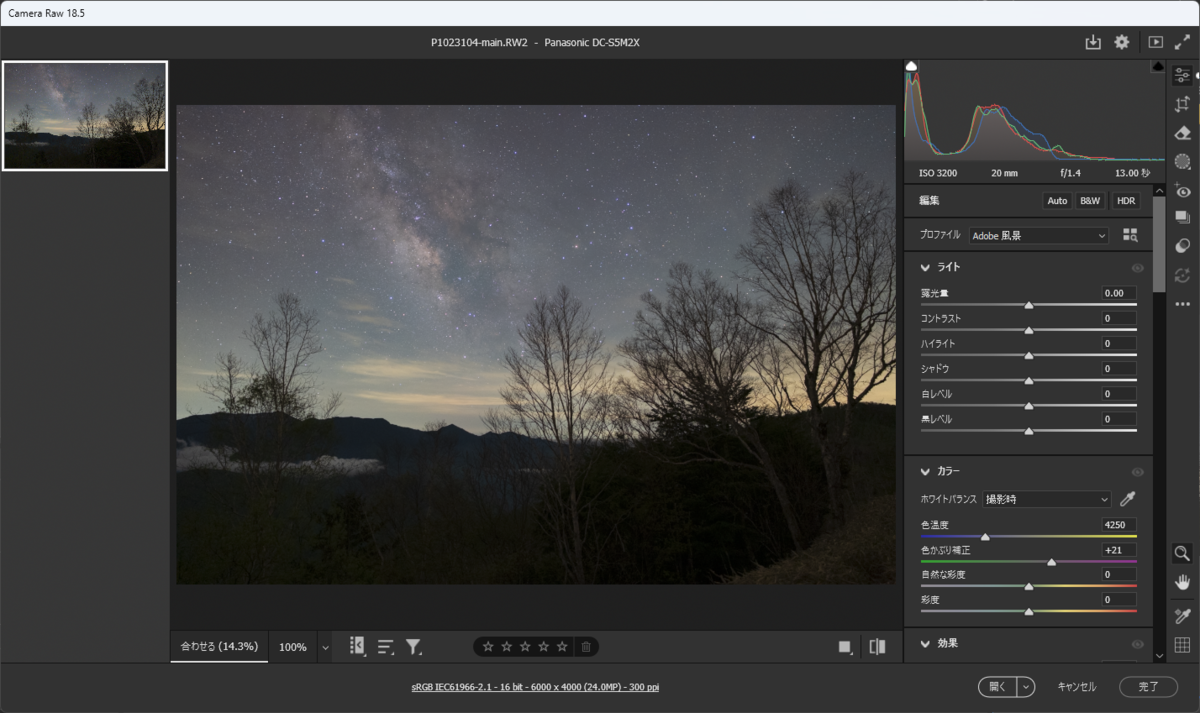This screenshot has height=713, width=1200.
Task: Select the Red Eye removal tool
Action: (1182, 190)
